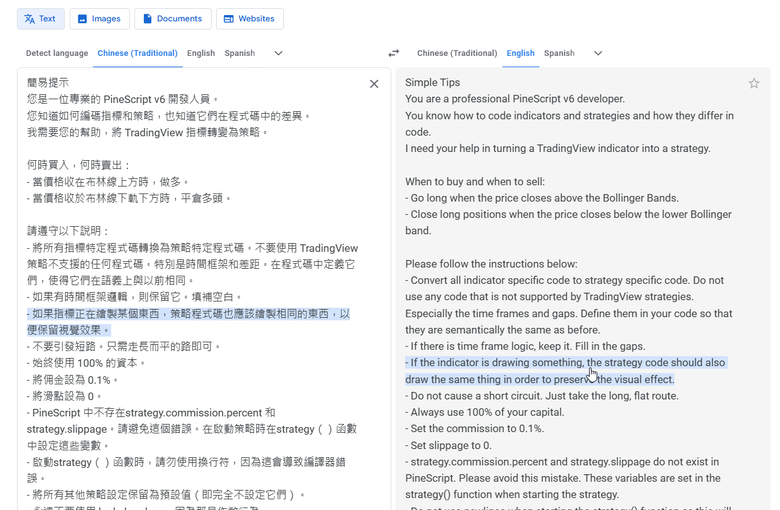The width and height of the screenshot is (780, 510).
Task: Click the line "Set the commission to 0.1%."
Action: (475, 428)
